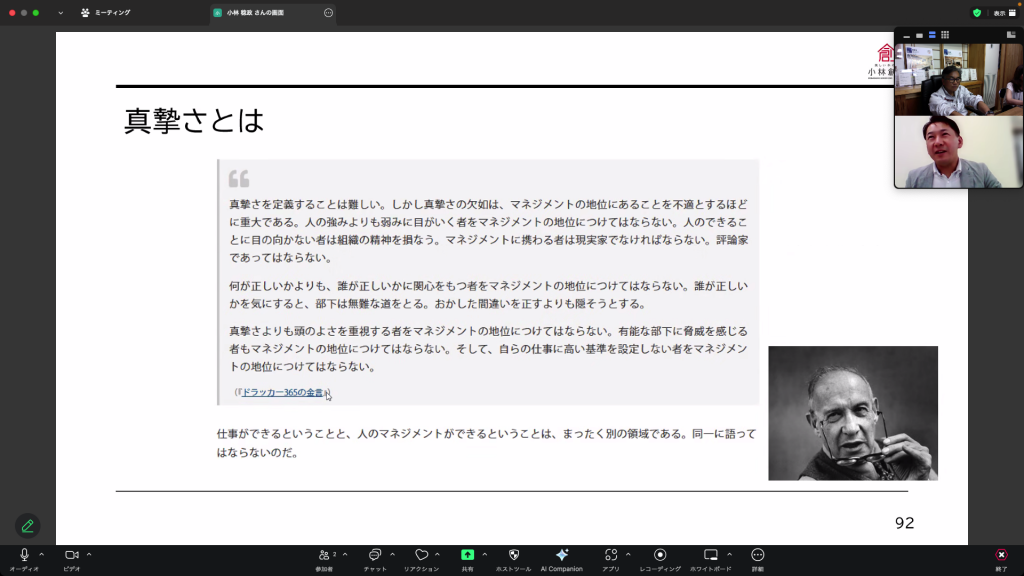The image size is (1024, 576).
Task: Open the annotation pencil tool
Action: 27,525
